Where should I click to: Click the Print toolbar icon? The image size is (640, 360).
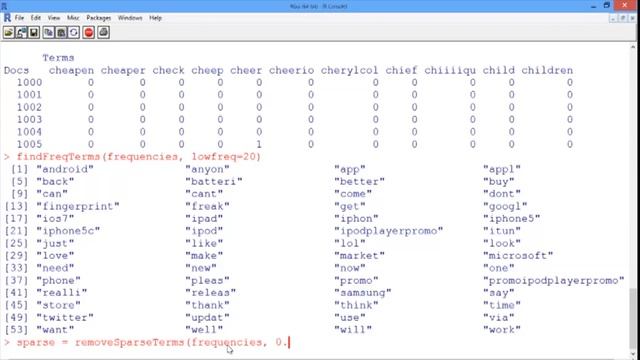(x=103, y=33)
